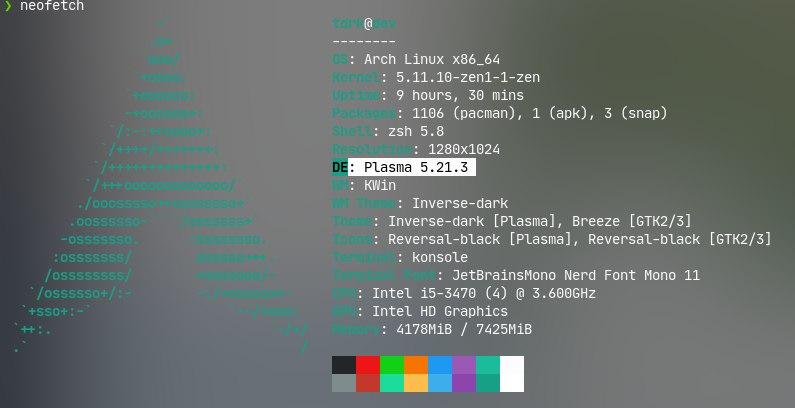Select 'Breeze [GTK2/3]' theme text

(x=632, y=221)
